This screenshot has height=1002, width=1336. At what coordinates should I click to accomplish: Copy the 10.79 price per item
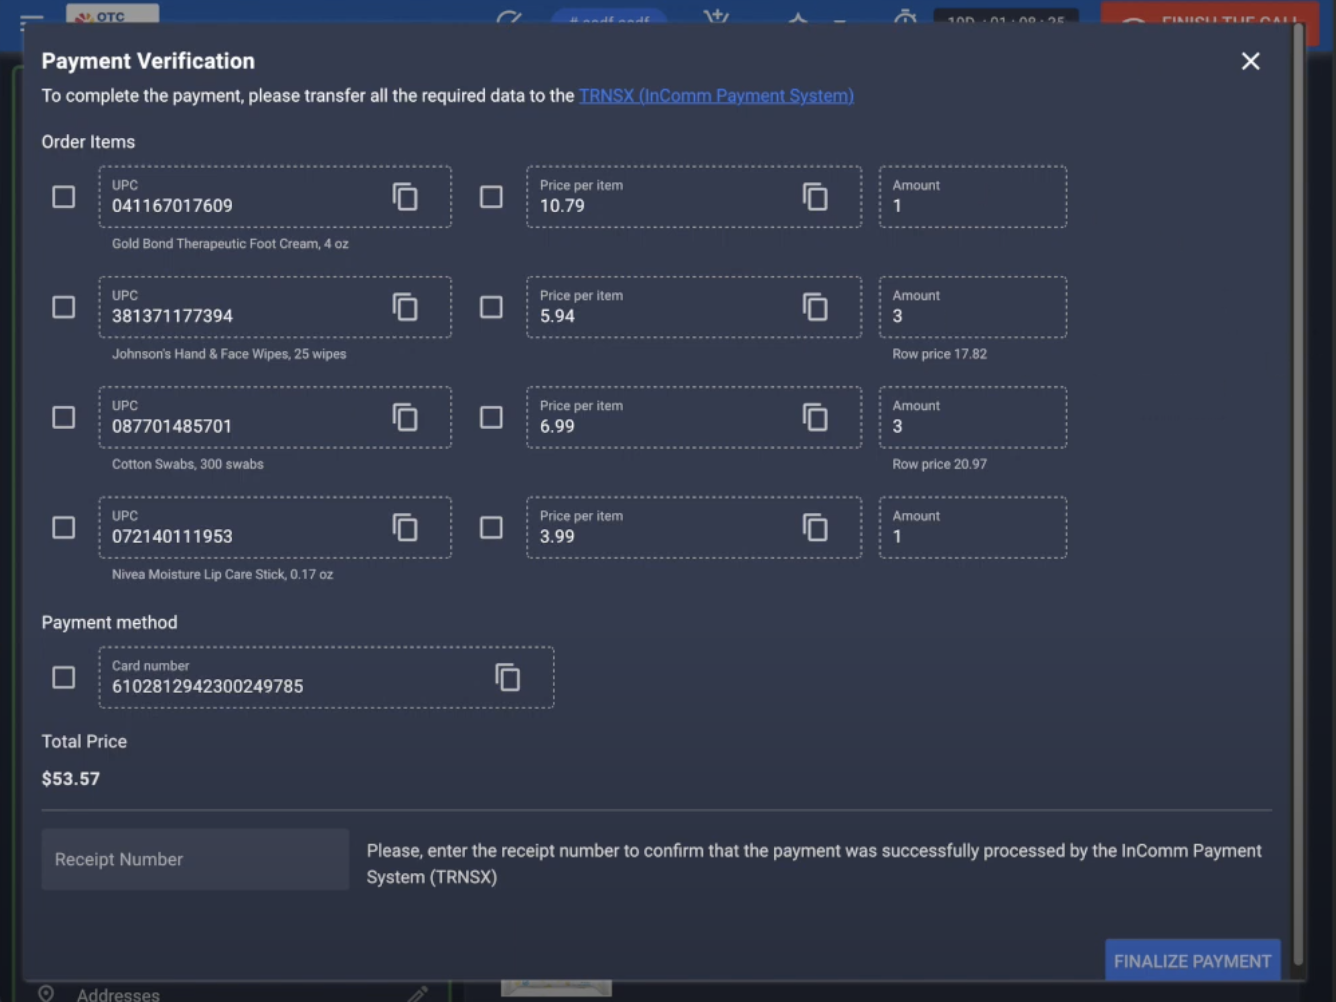[x=815, y=197]
